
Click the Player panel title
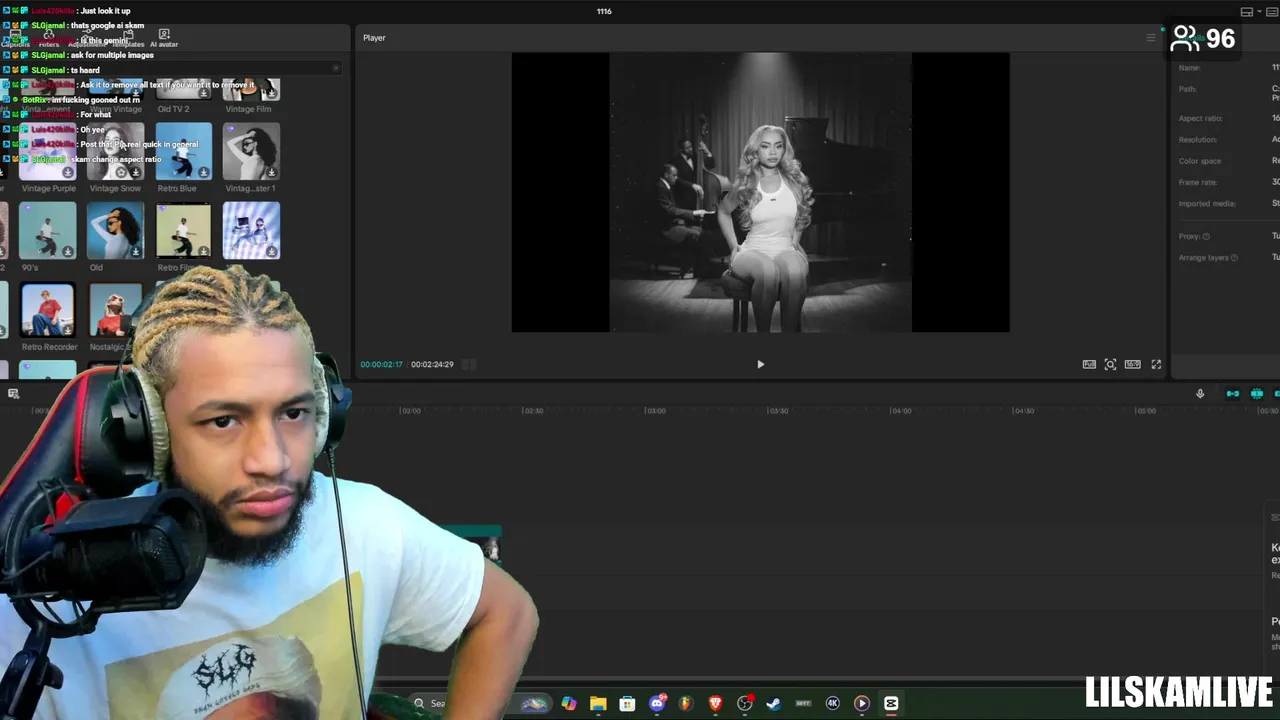374,38
